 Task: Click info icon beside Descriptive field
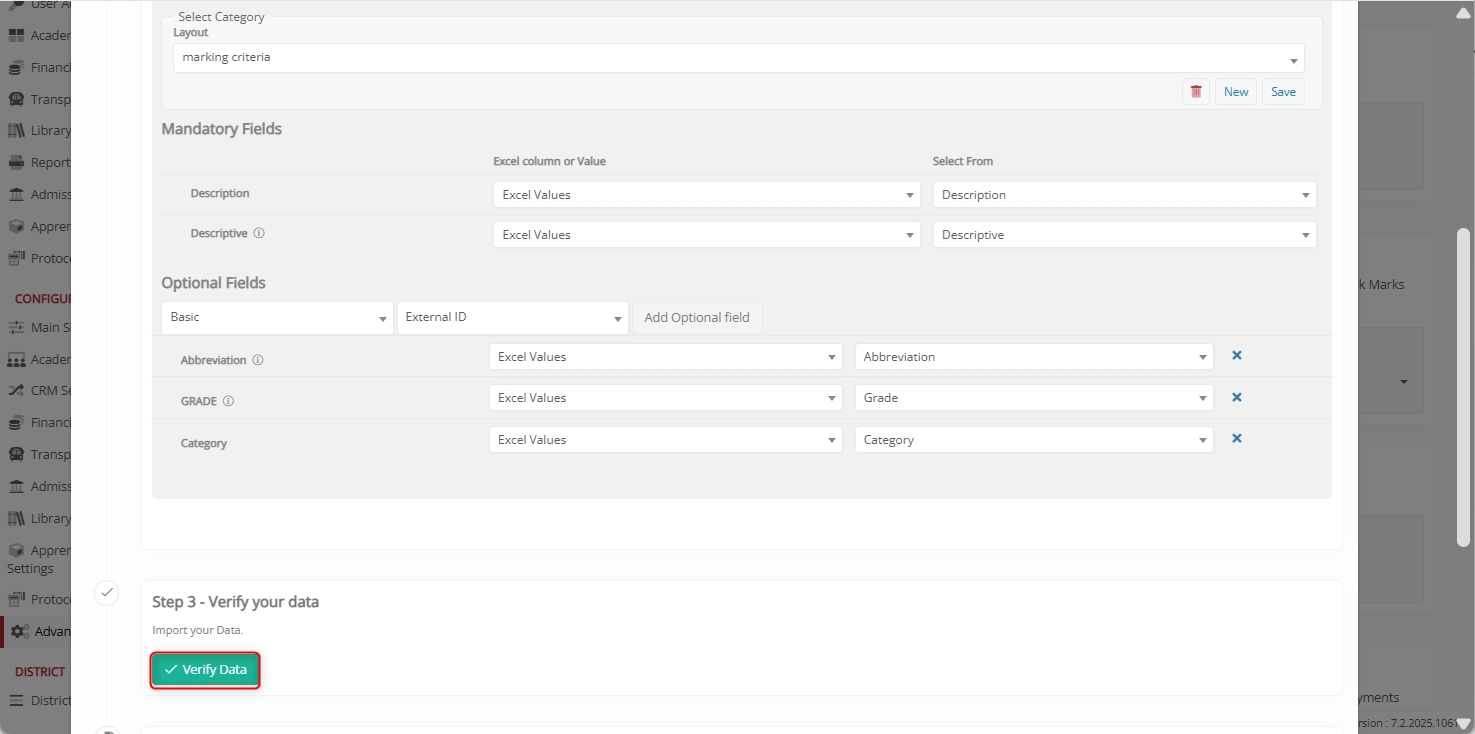tap(259, 233)
